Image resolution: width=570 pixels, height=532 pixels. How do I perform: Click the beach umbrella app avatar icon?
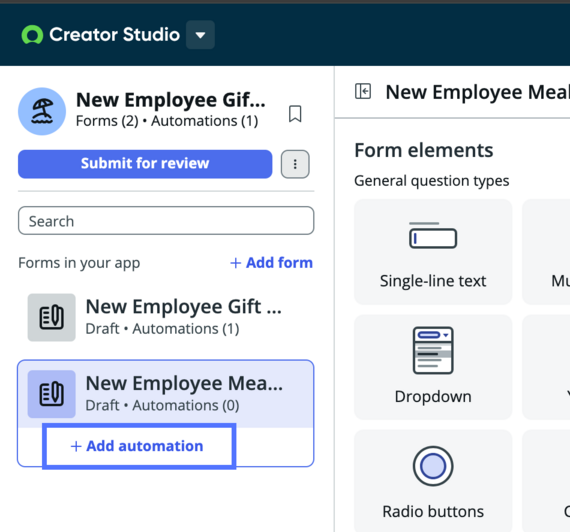42,111
